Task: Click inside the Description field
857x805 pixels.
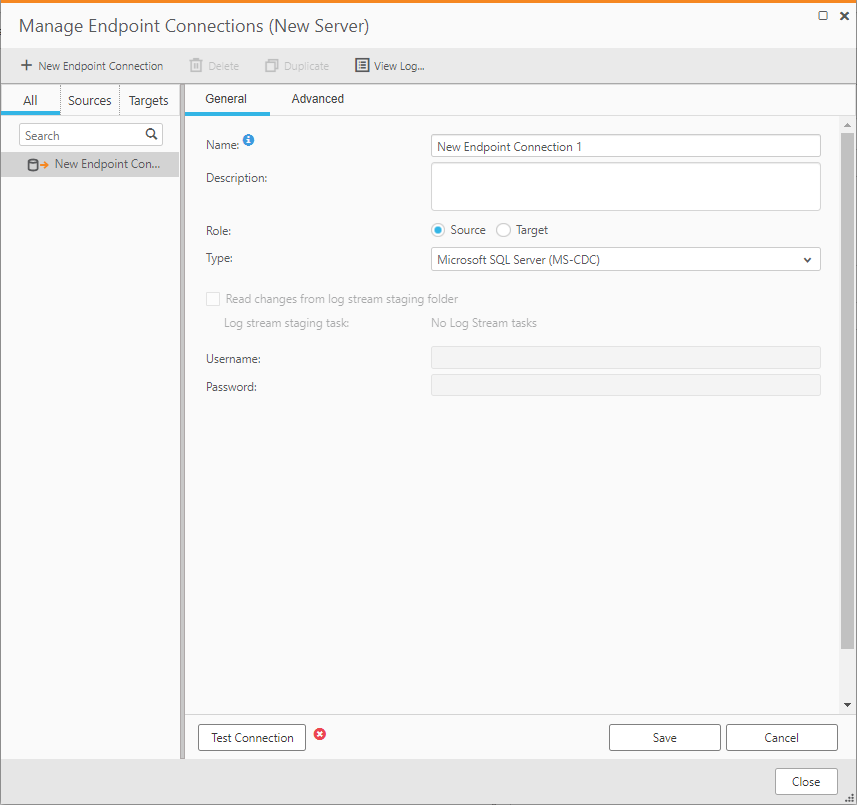Action: pyautogui.click(x=624, y=186)
